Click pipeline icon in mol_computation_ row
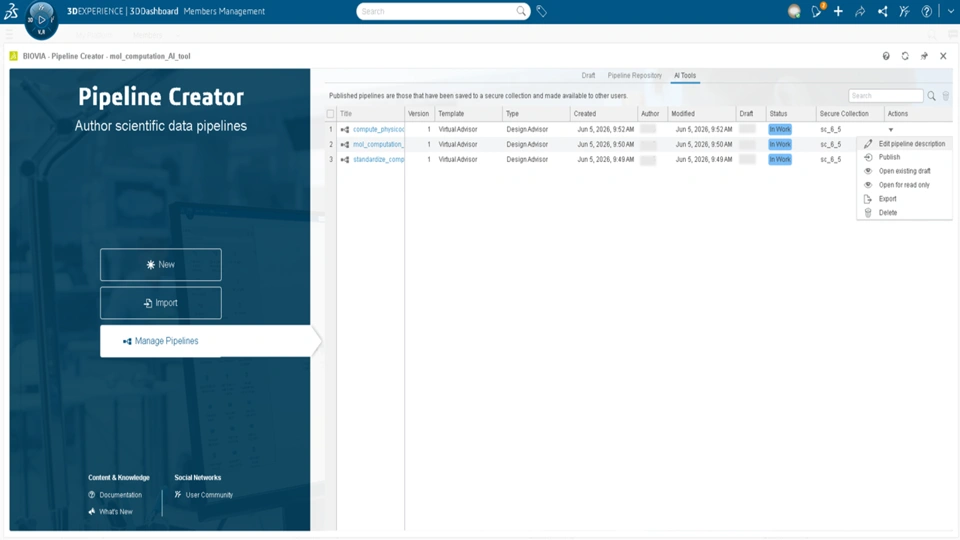The height and width of the screenshot is (540, 960). click(x=345, y=144)
